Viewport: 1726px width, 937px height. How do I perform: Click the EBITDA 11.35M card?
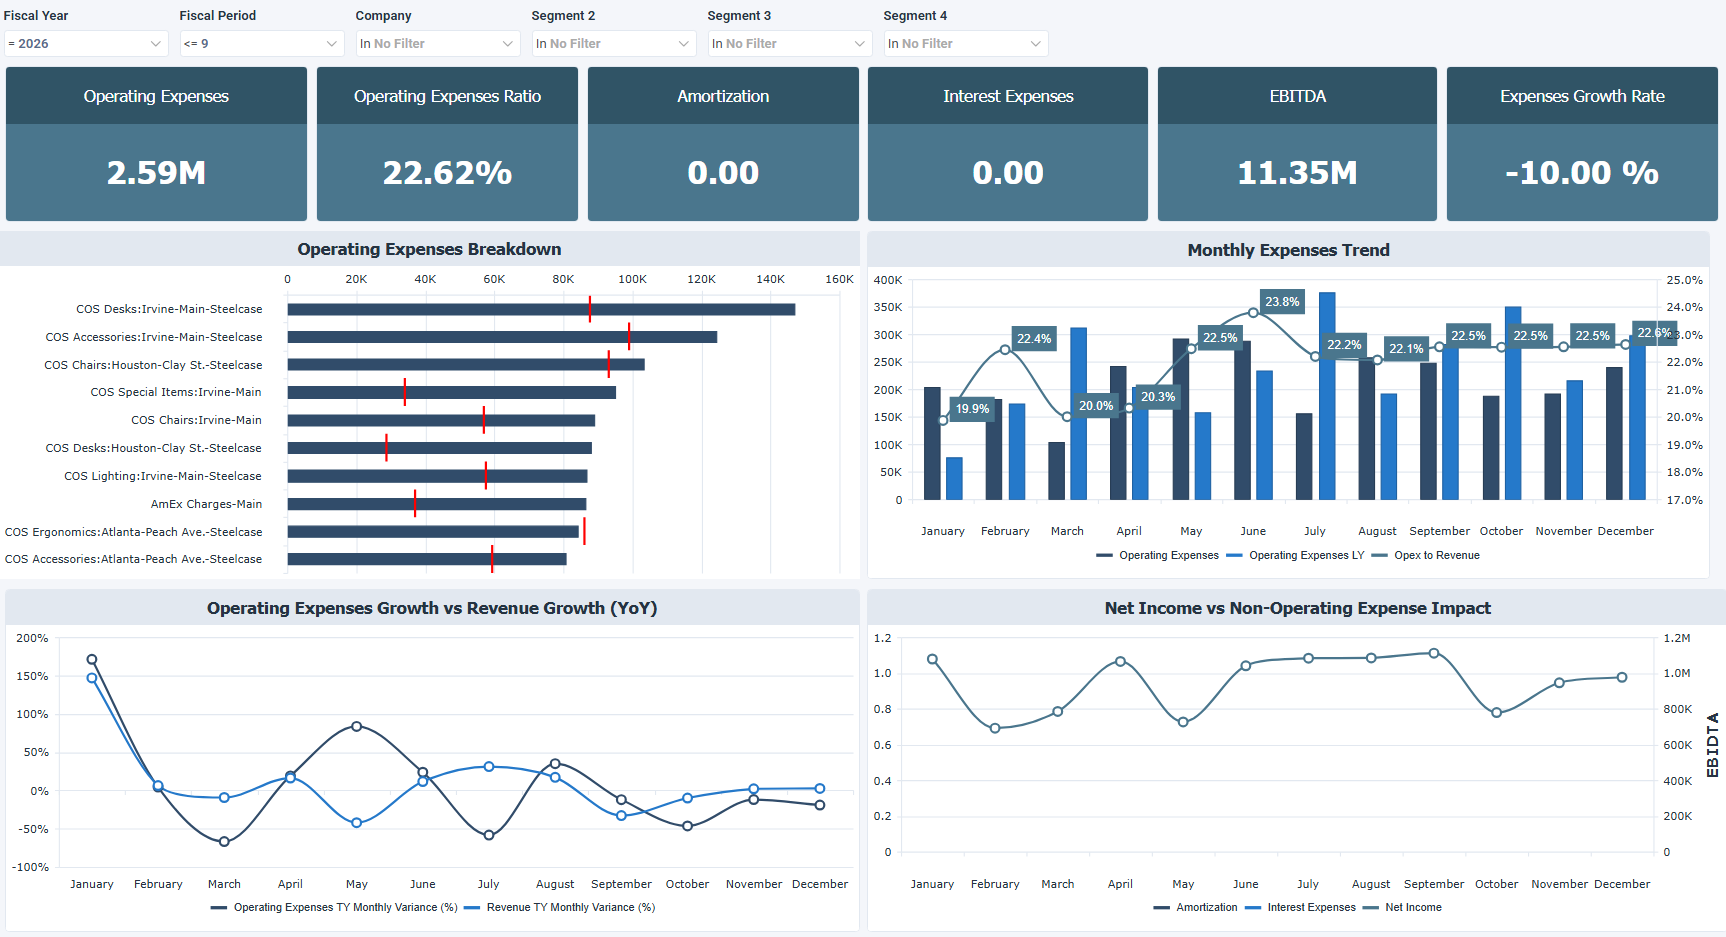[x=1297, y=144]
